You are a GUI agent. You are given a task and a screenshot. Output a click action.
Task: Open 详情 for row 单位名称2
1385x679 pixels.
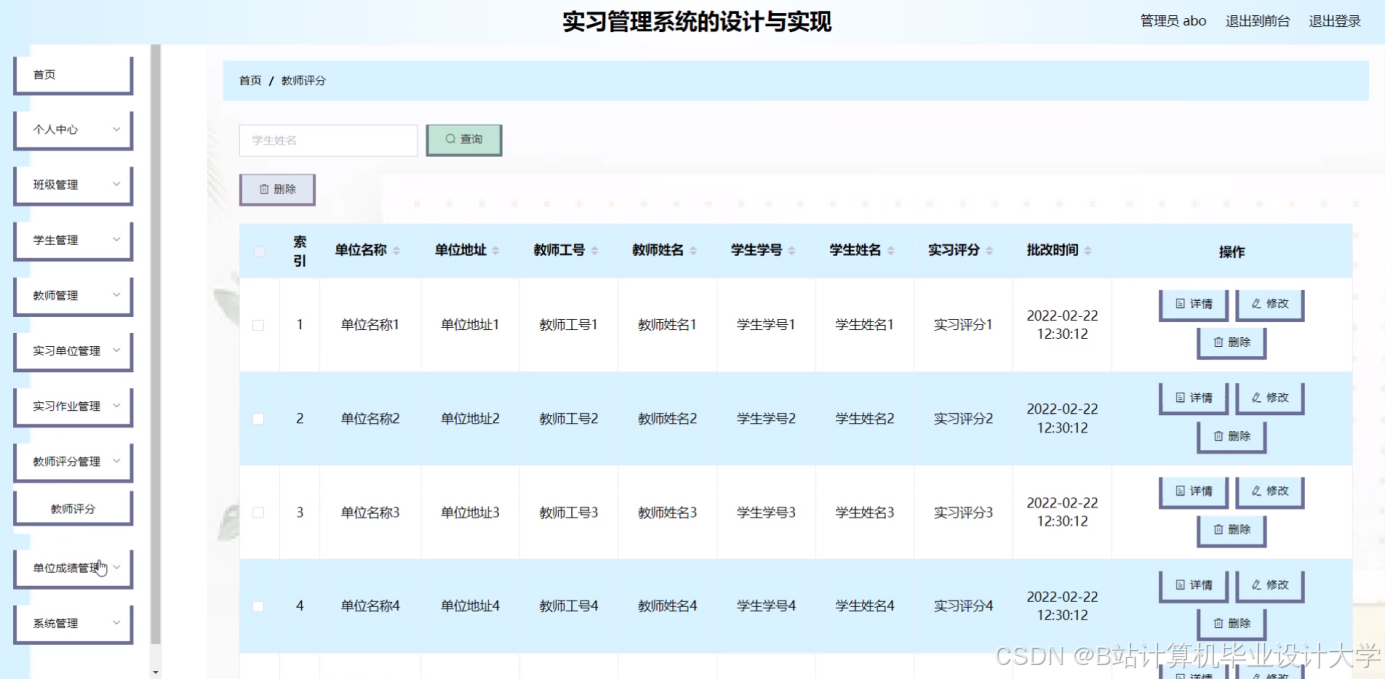point(1193,398)
